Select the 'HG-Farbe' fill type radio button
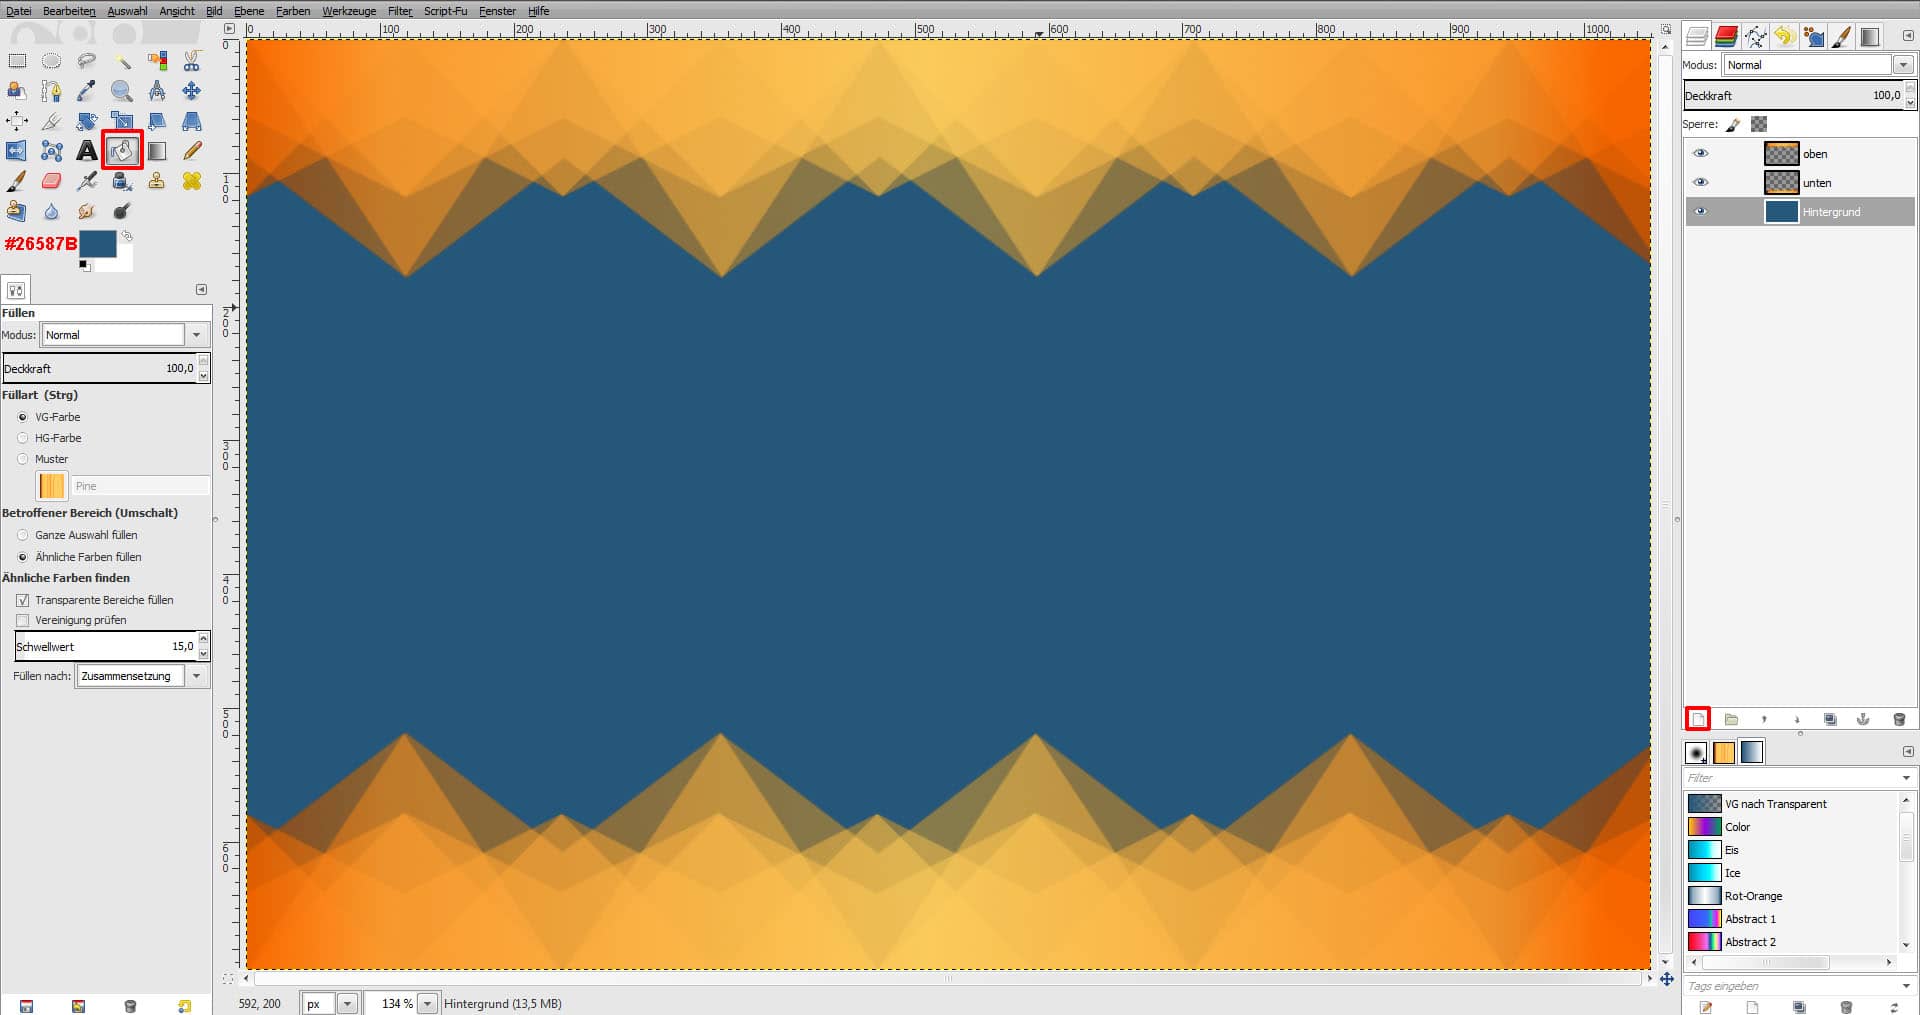Viewport: 1920px width, 1015px height. coord(23,438)
